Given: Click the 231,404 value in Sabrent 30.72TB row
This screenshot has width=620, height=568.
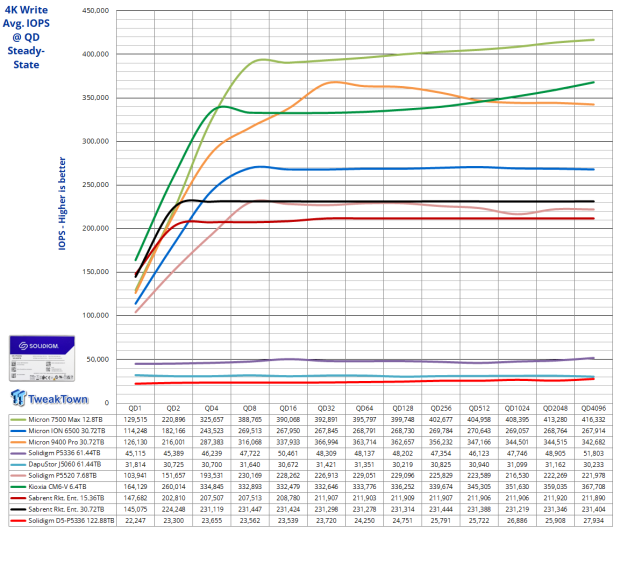Looking at the screenshot, I should tap(594, 509).
